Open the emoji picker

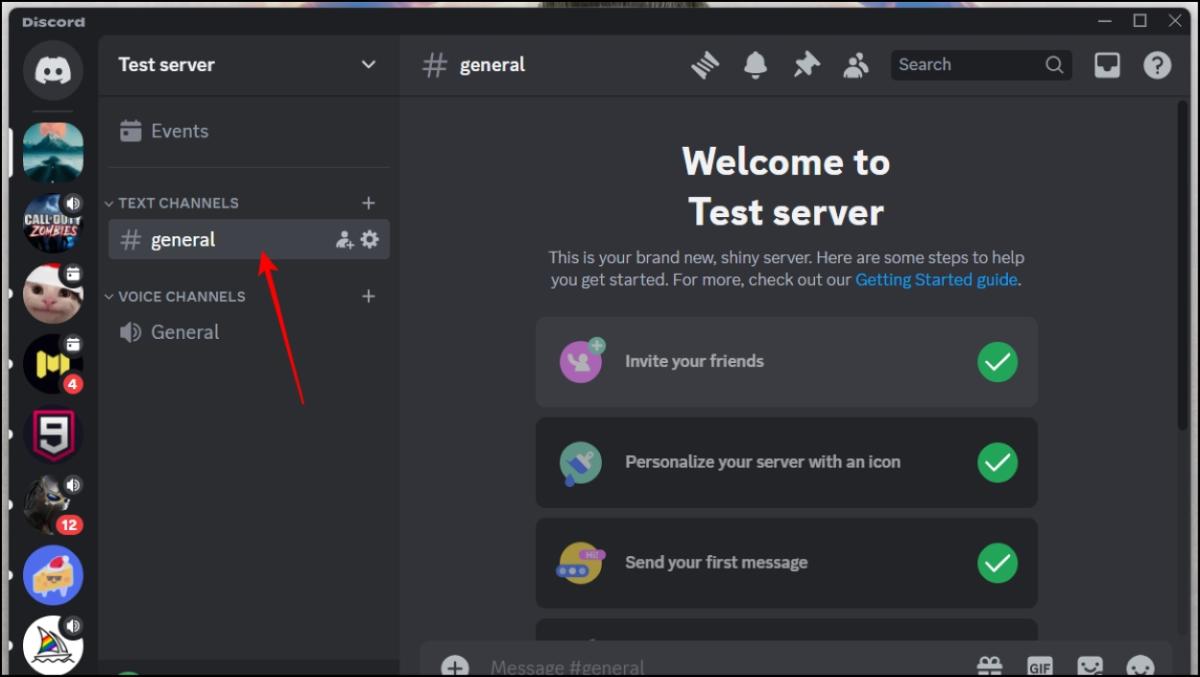tap(1140, 665)
